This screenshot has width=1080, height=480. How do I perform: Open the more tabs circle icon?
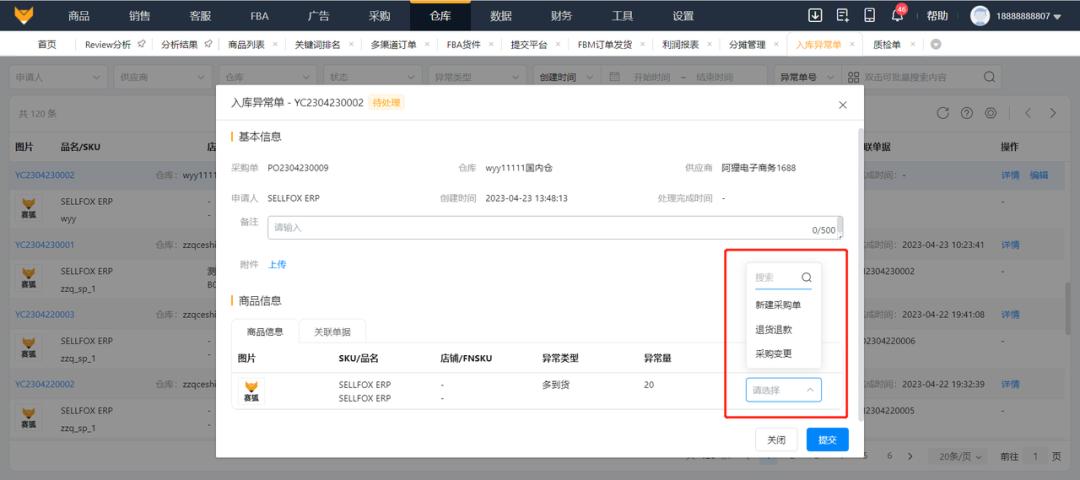click(935, 44)
